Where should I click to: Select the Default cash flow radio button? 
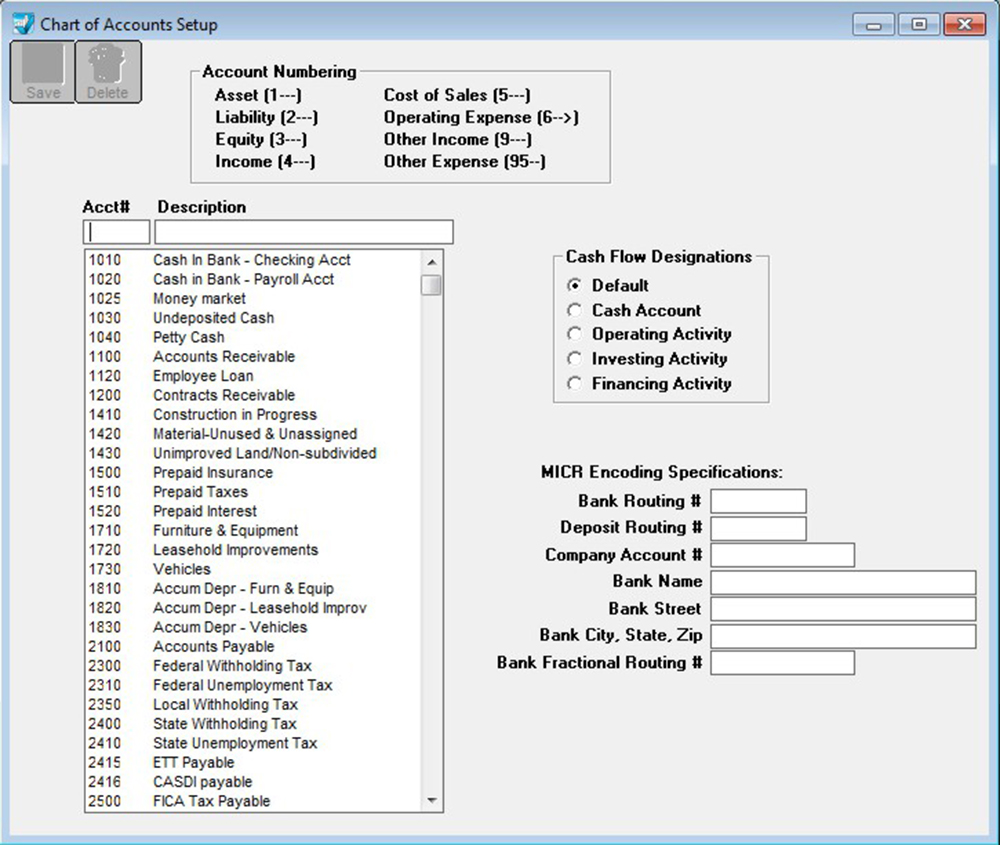[x=575, y=286]
